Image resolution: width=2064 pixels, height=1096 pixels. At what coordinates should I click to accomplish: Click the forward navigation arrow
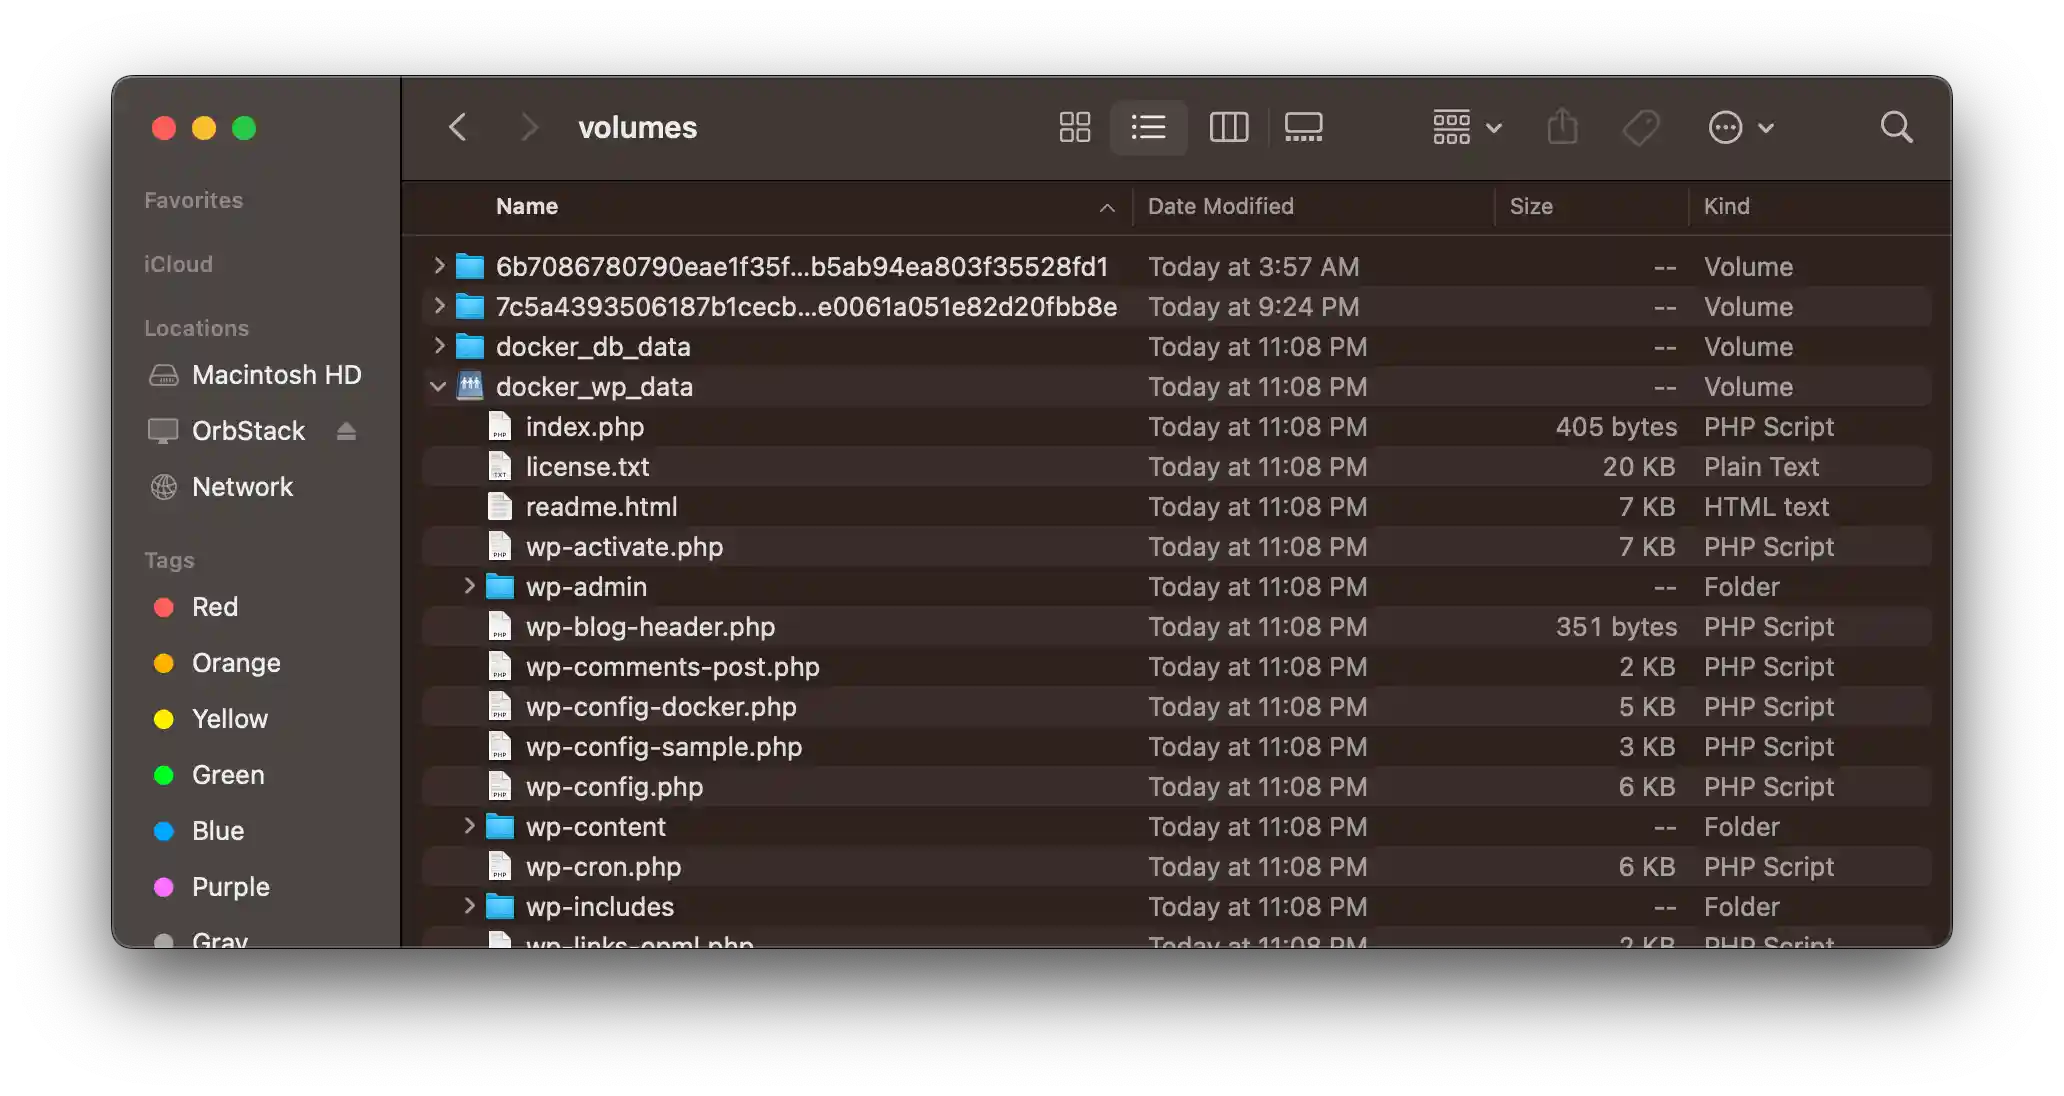tap(529, 127)
